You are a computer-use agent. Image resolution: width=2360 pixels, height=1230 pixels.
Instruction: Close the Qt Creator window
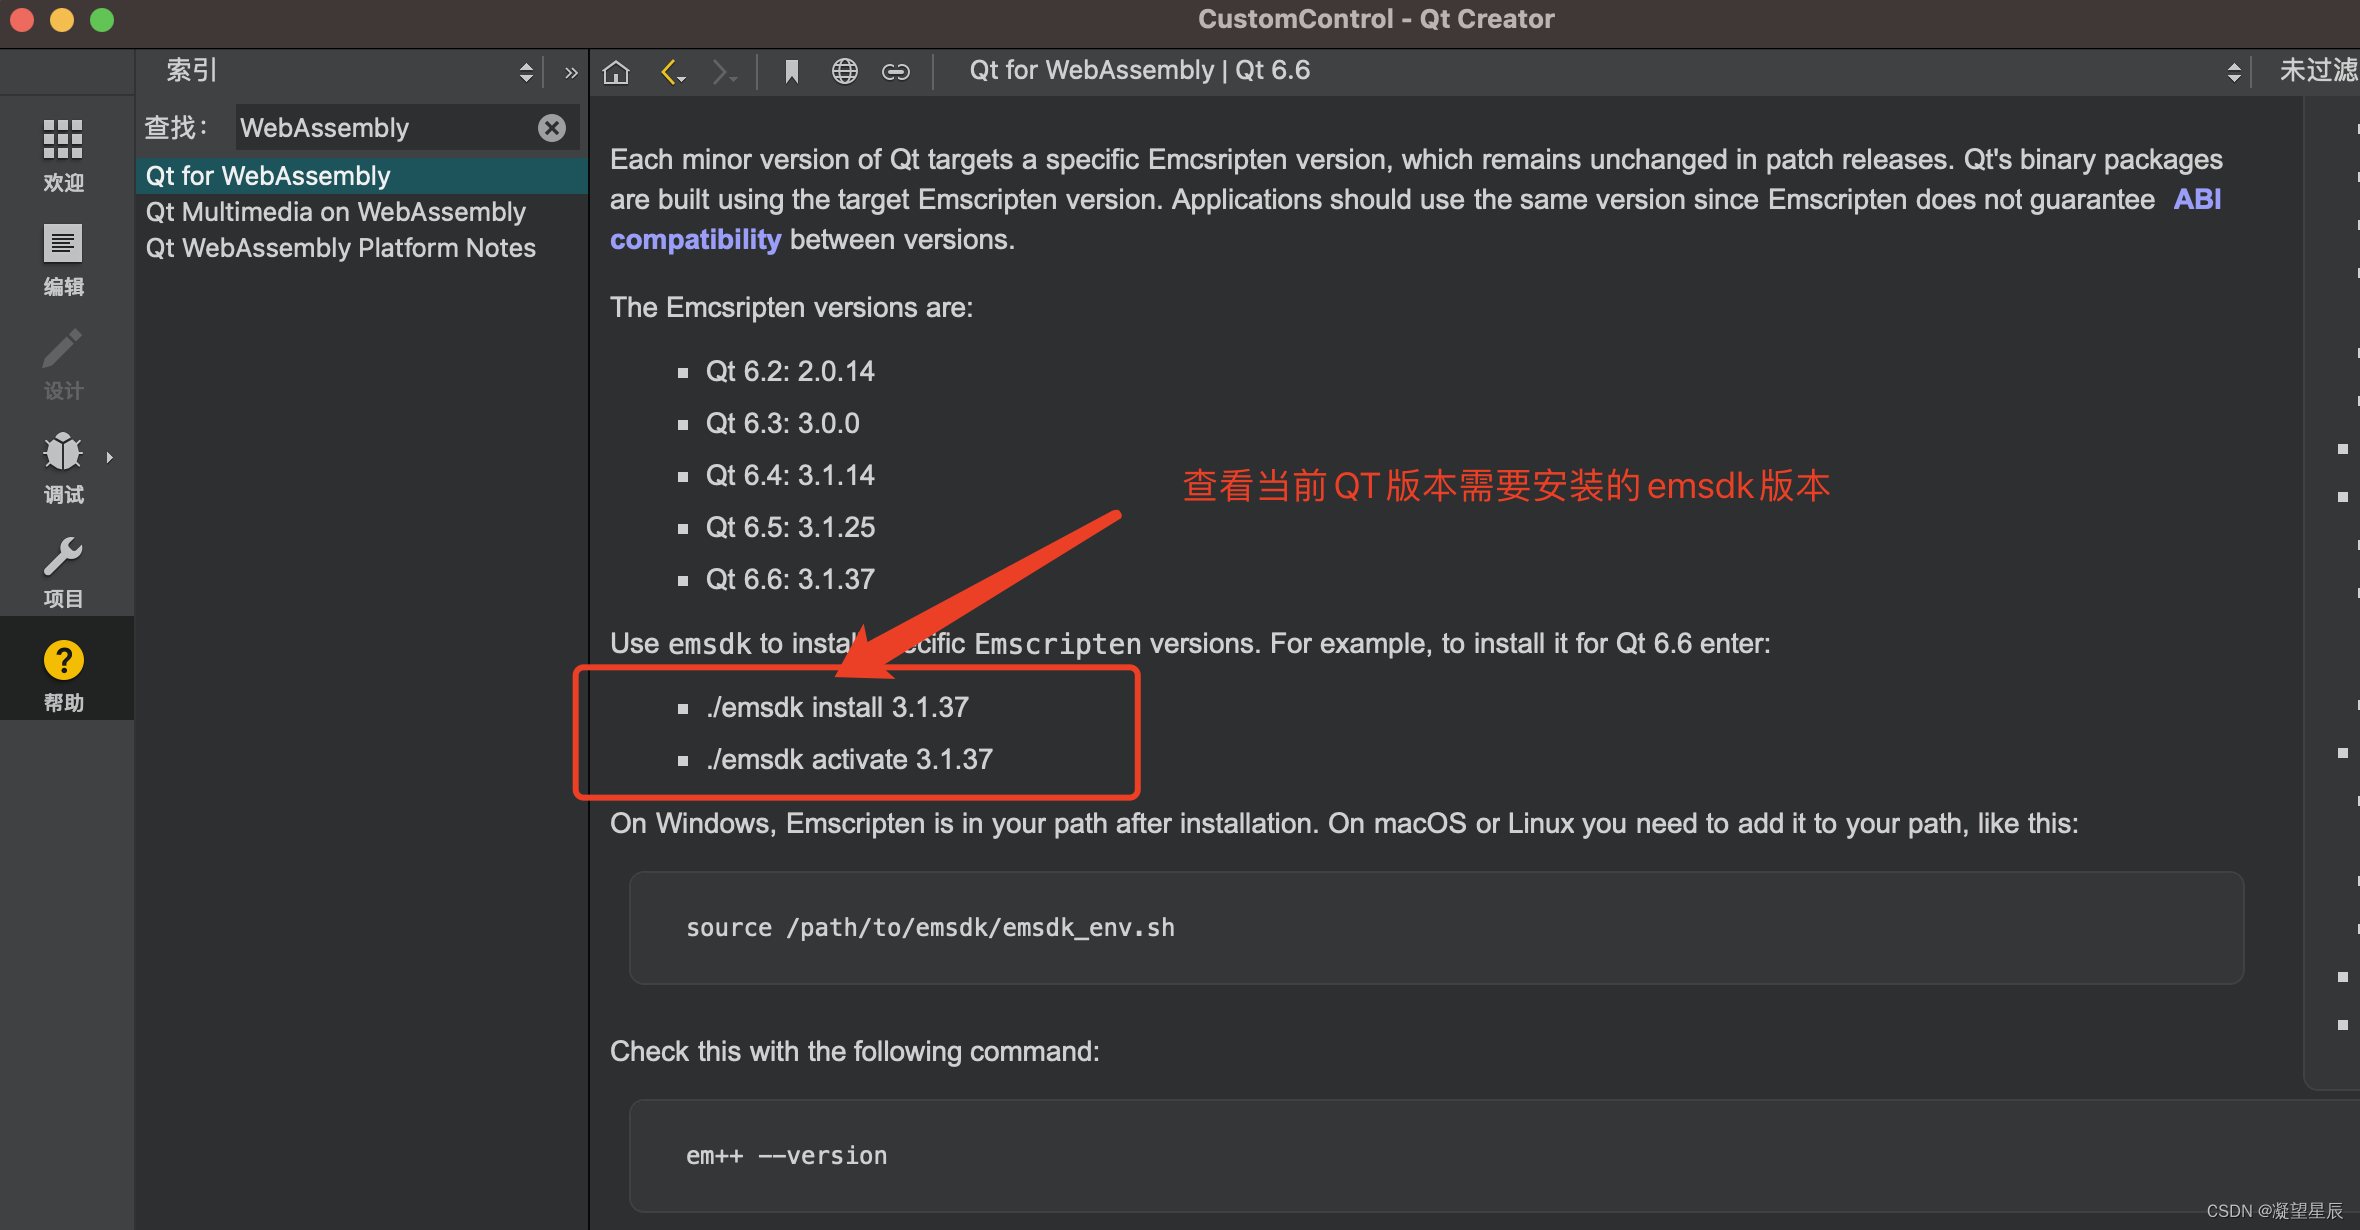(x=22, y=20)
